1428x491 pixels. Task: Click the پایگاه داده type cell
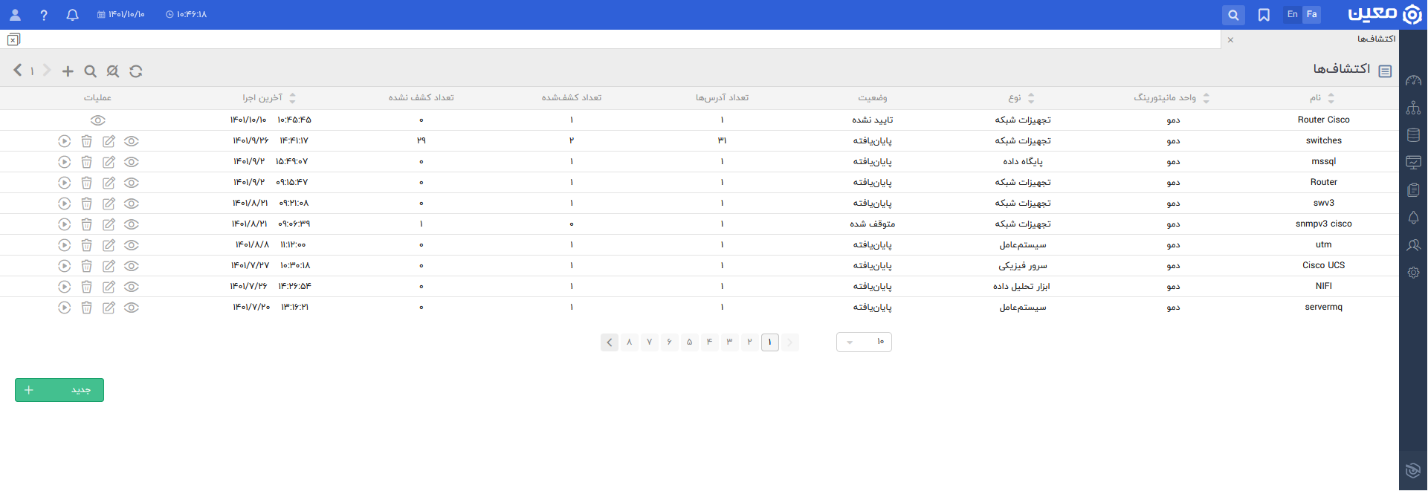(x=1023, y=161)
